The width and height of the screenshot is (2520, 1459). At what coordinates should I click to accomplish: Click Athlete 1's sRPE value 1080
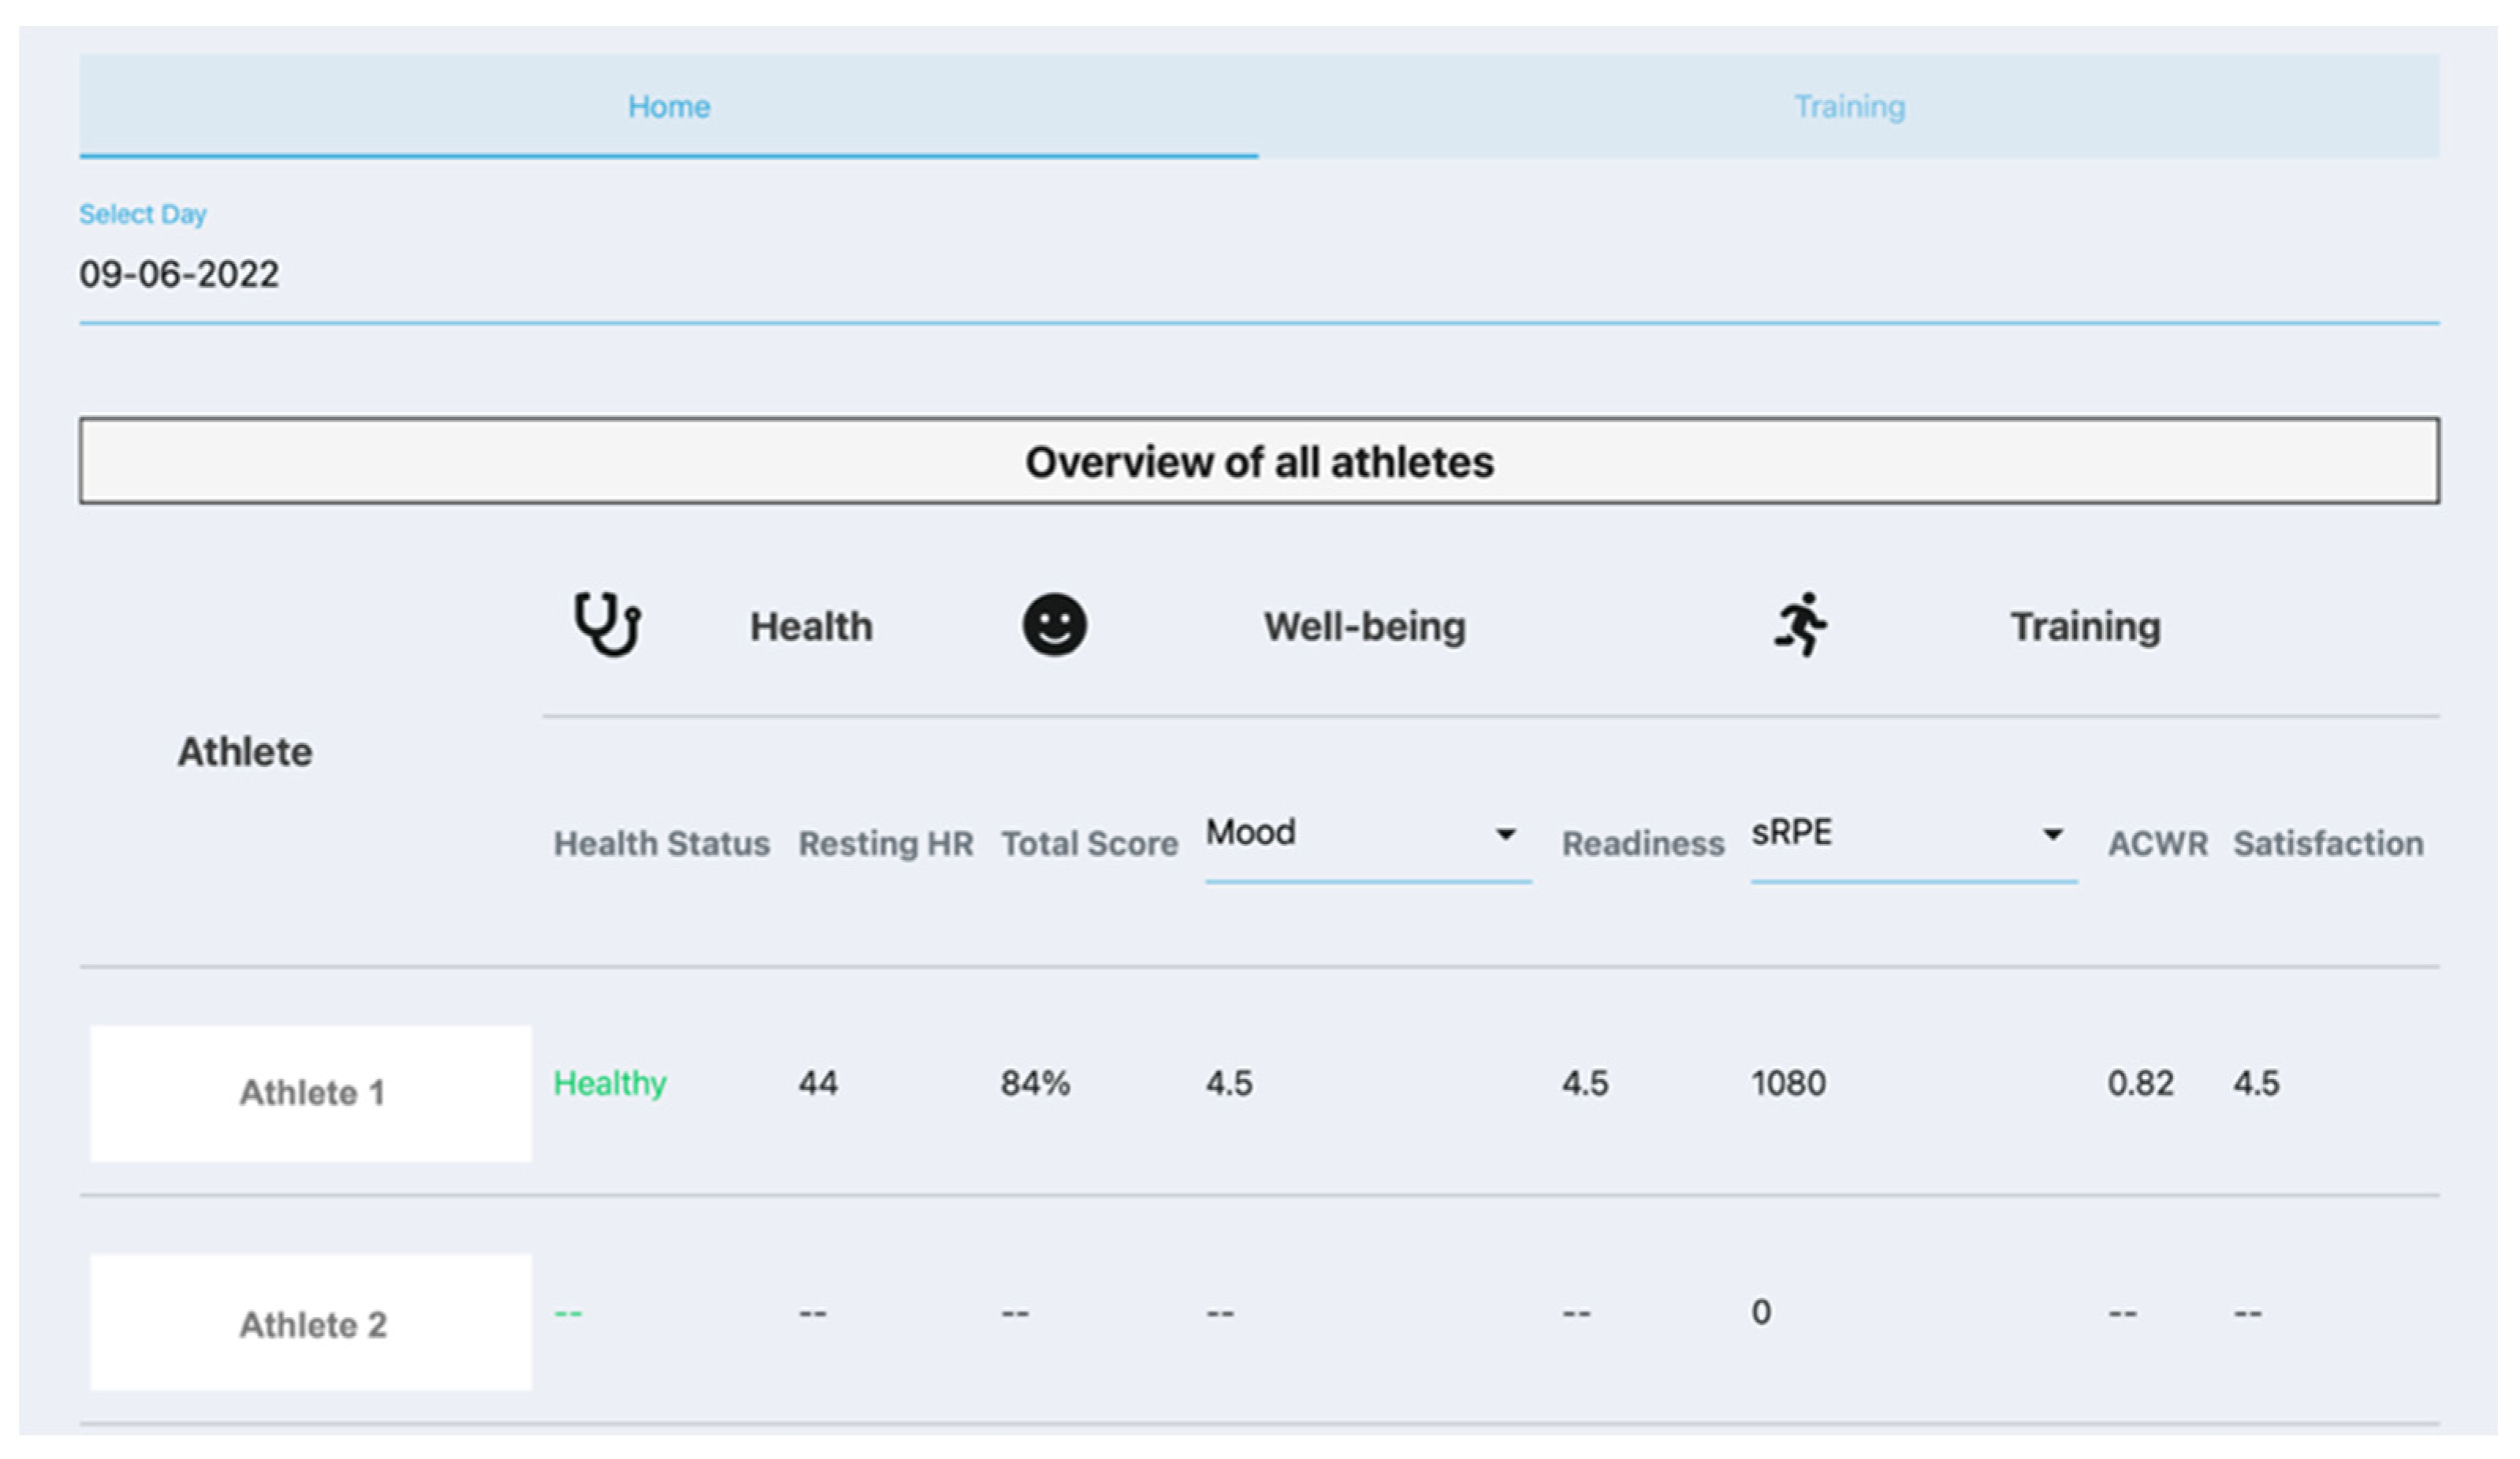click(1788, 1083)
